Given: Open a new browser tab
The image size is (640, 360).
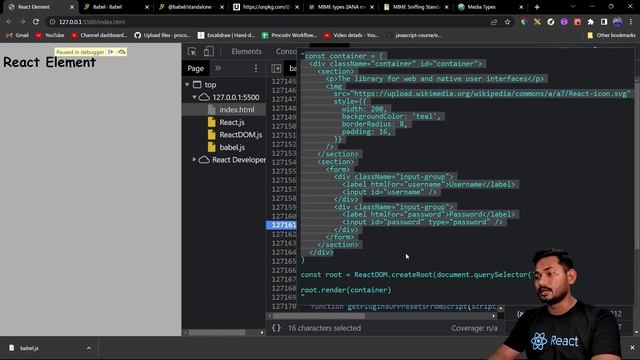Looking at the screenshot, I should [537, 7].
